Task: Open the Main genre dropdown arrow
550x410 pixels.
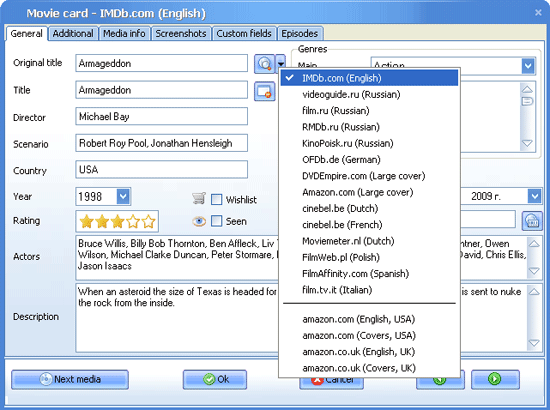Action: [528, 66]
